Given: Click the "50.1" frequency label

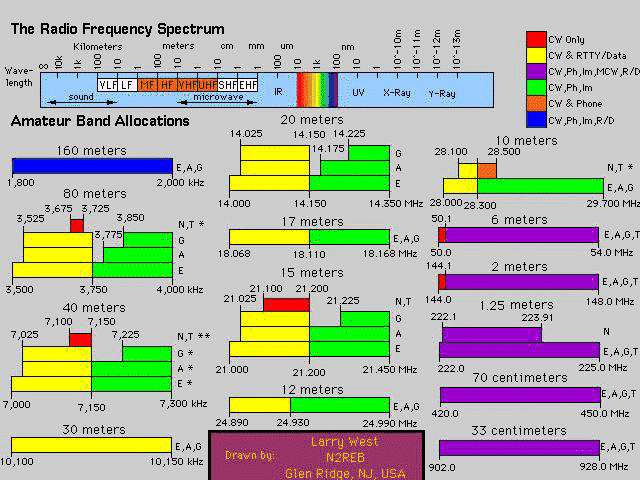Looking at the screenshot, I should [441, 218].
